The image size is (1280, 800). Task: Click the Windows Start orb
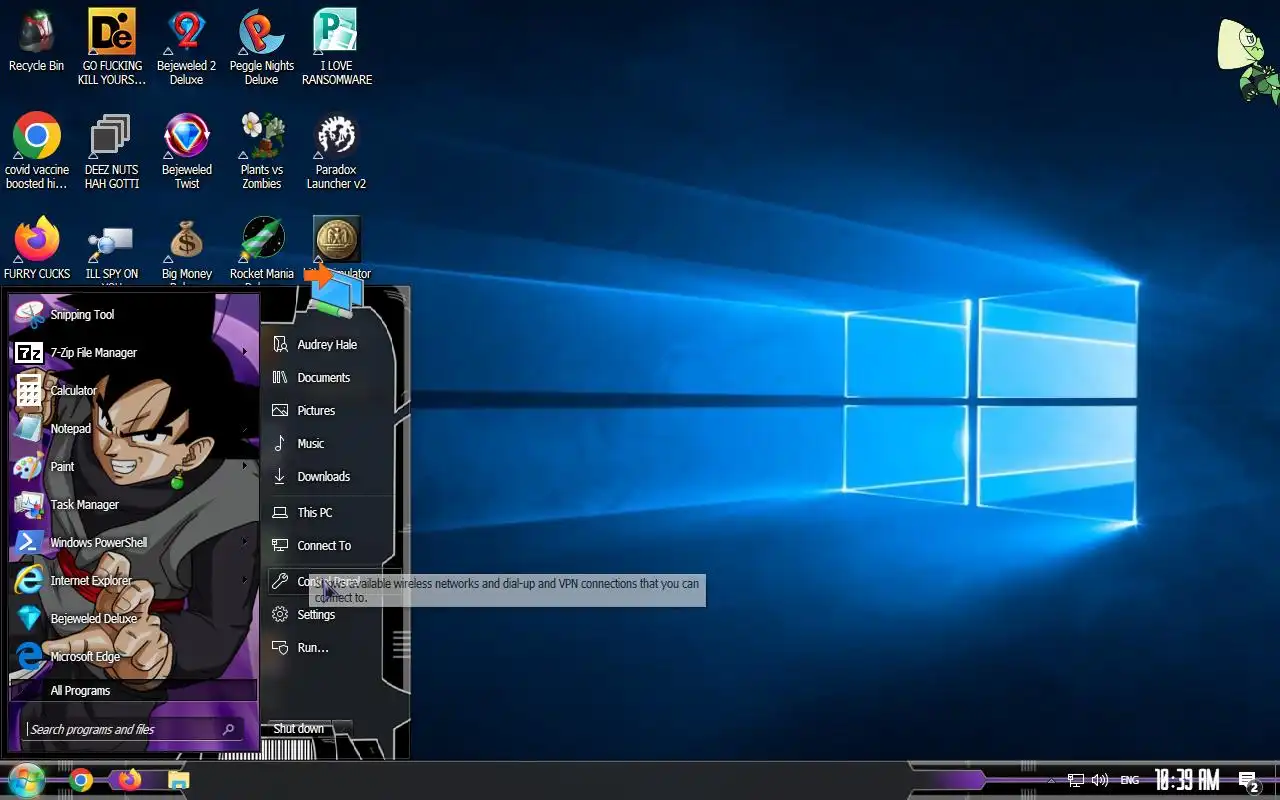[x=26, y=780]
